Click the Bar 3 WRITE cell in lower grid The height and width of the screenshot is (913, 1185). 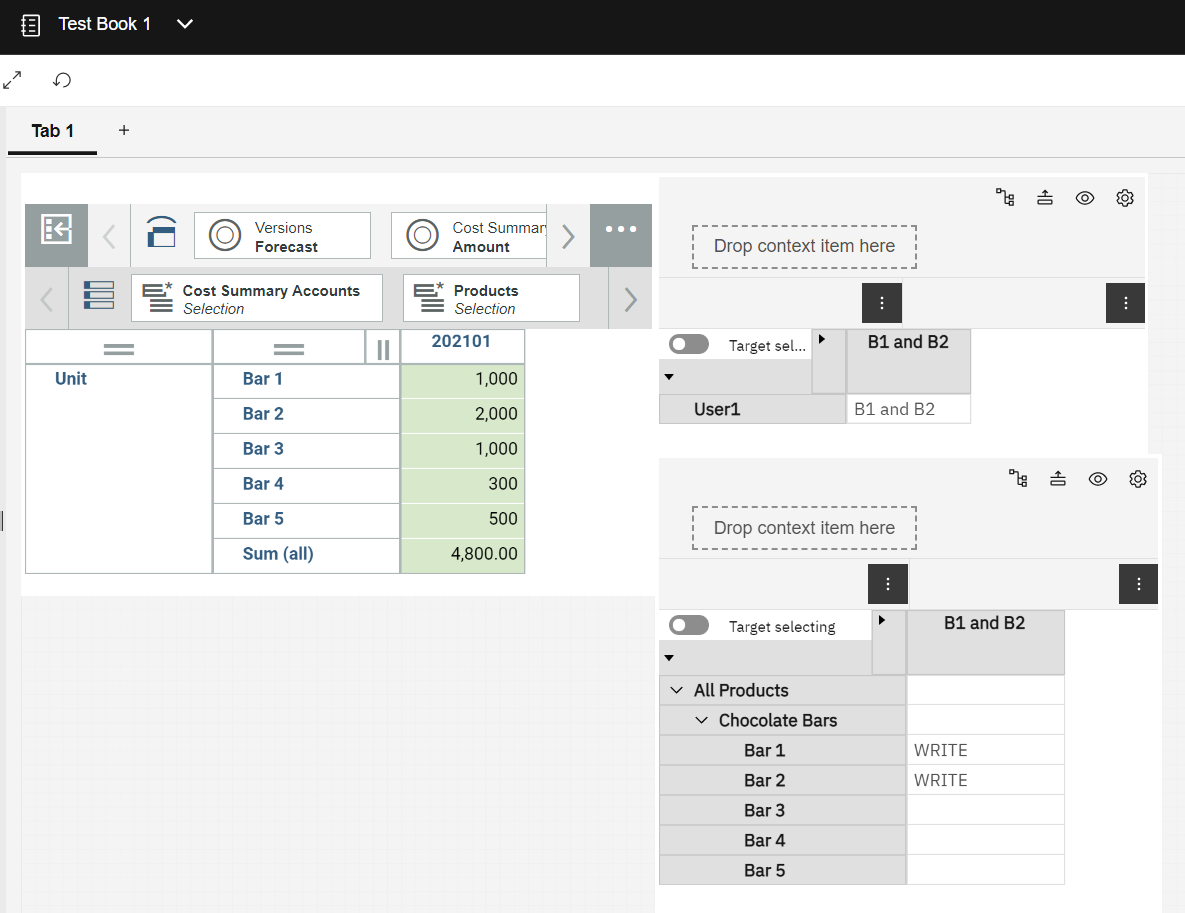(985, 810)
